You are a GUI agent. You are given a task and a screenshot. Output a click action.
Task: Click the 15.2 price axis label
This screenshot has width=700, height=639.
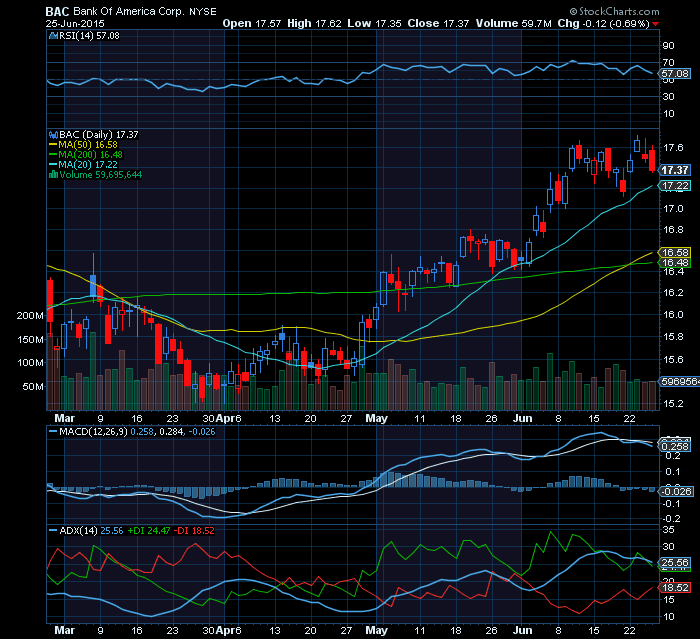point(673,404)
